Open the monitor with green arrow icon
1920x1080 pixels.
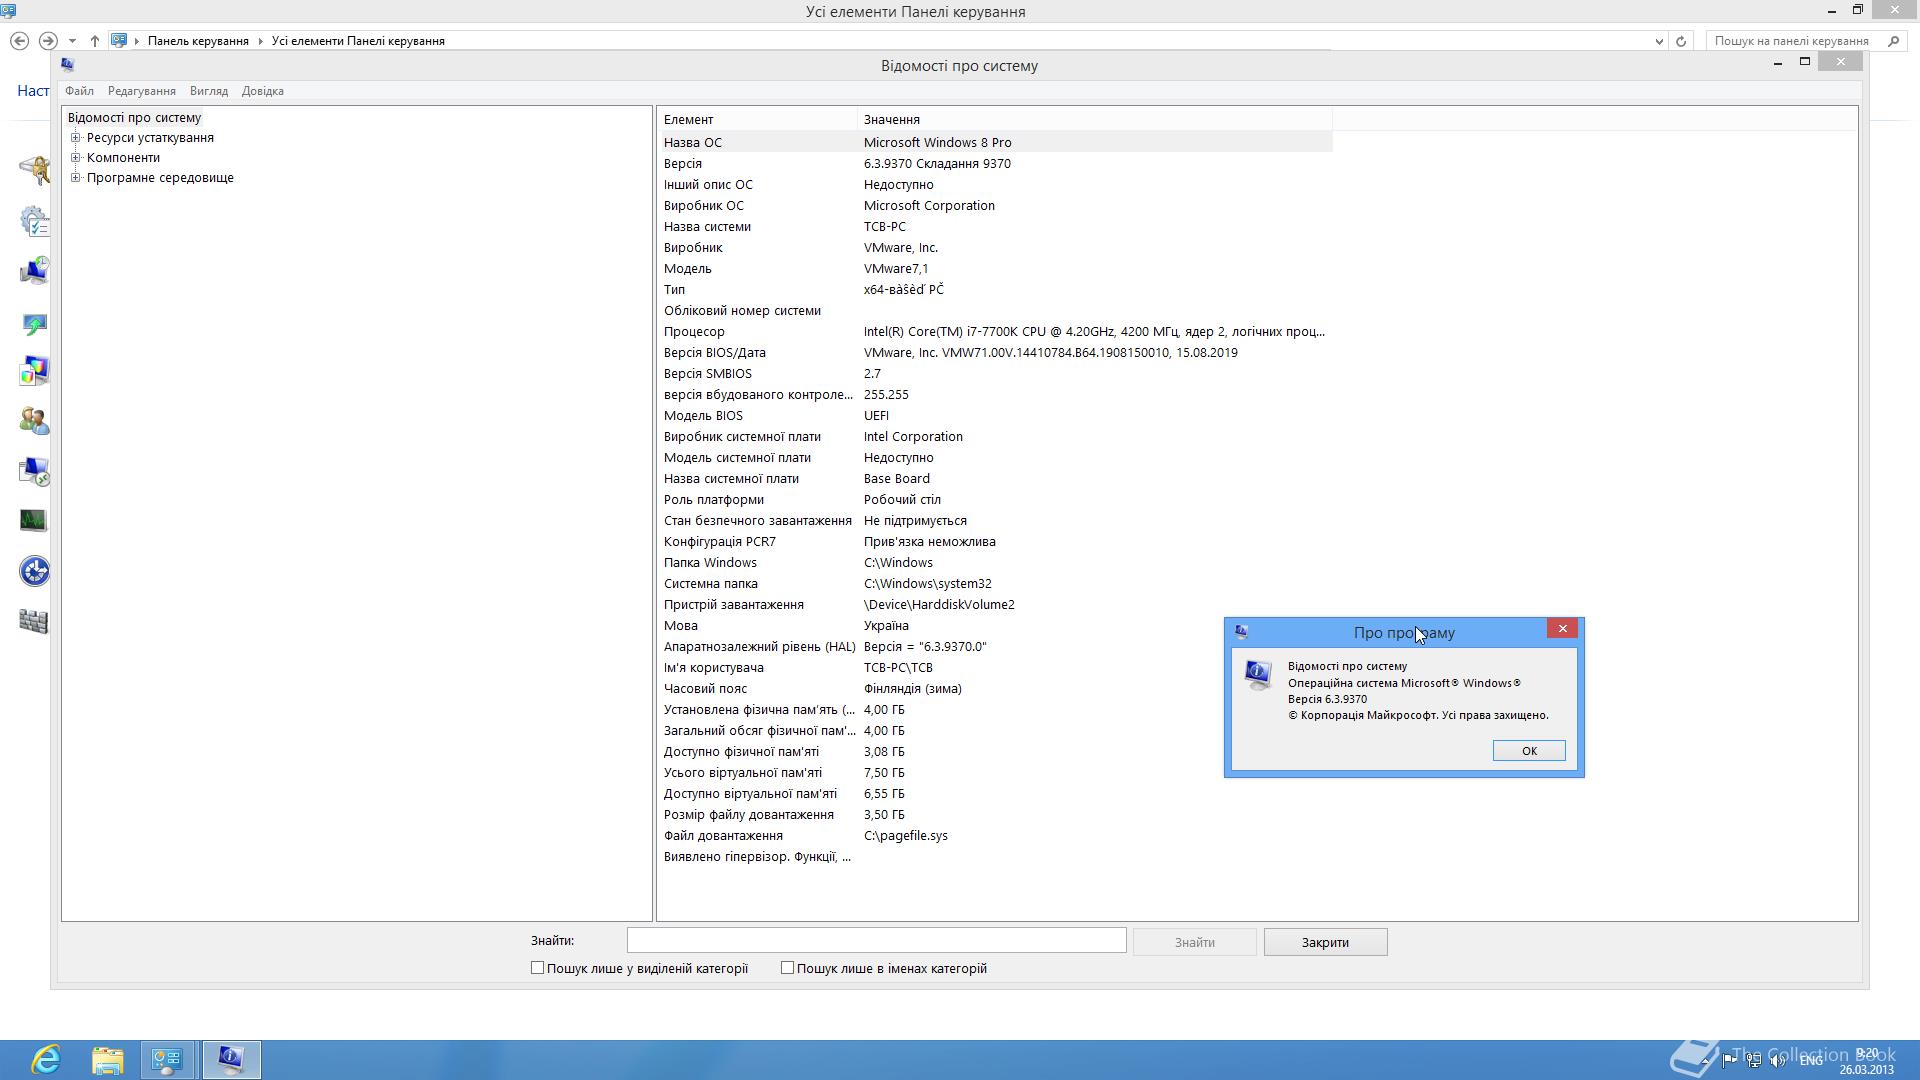pos(34,323)
